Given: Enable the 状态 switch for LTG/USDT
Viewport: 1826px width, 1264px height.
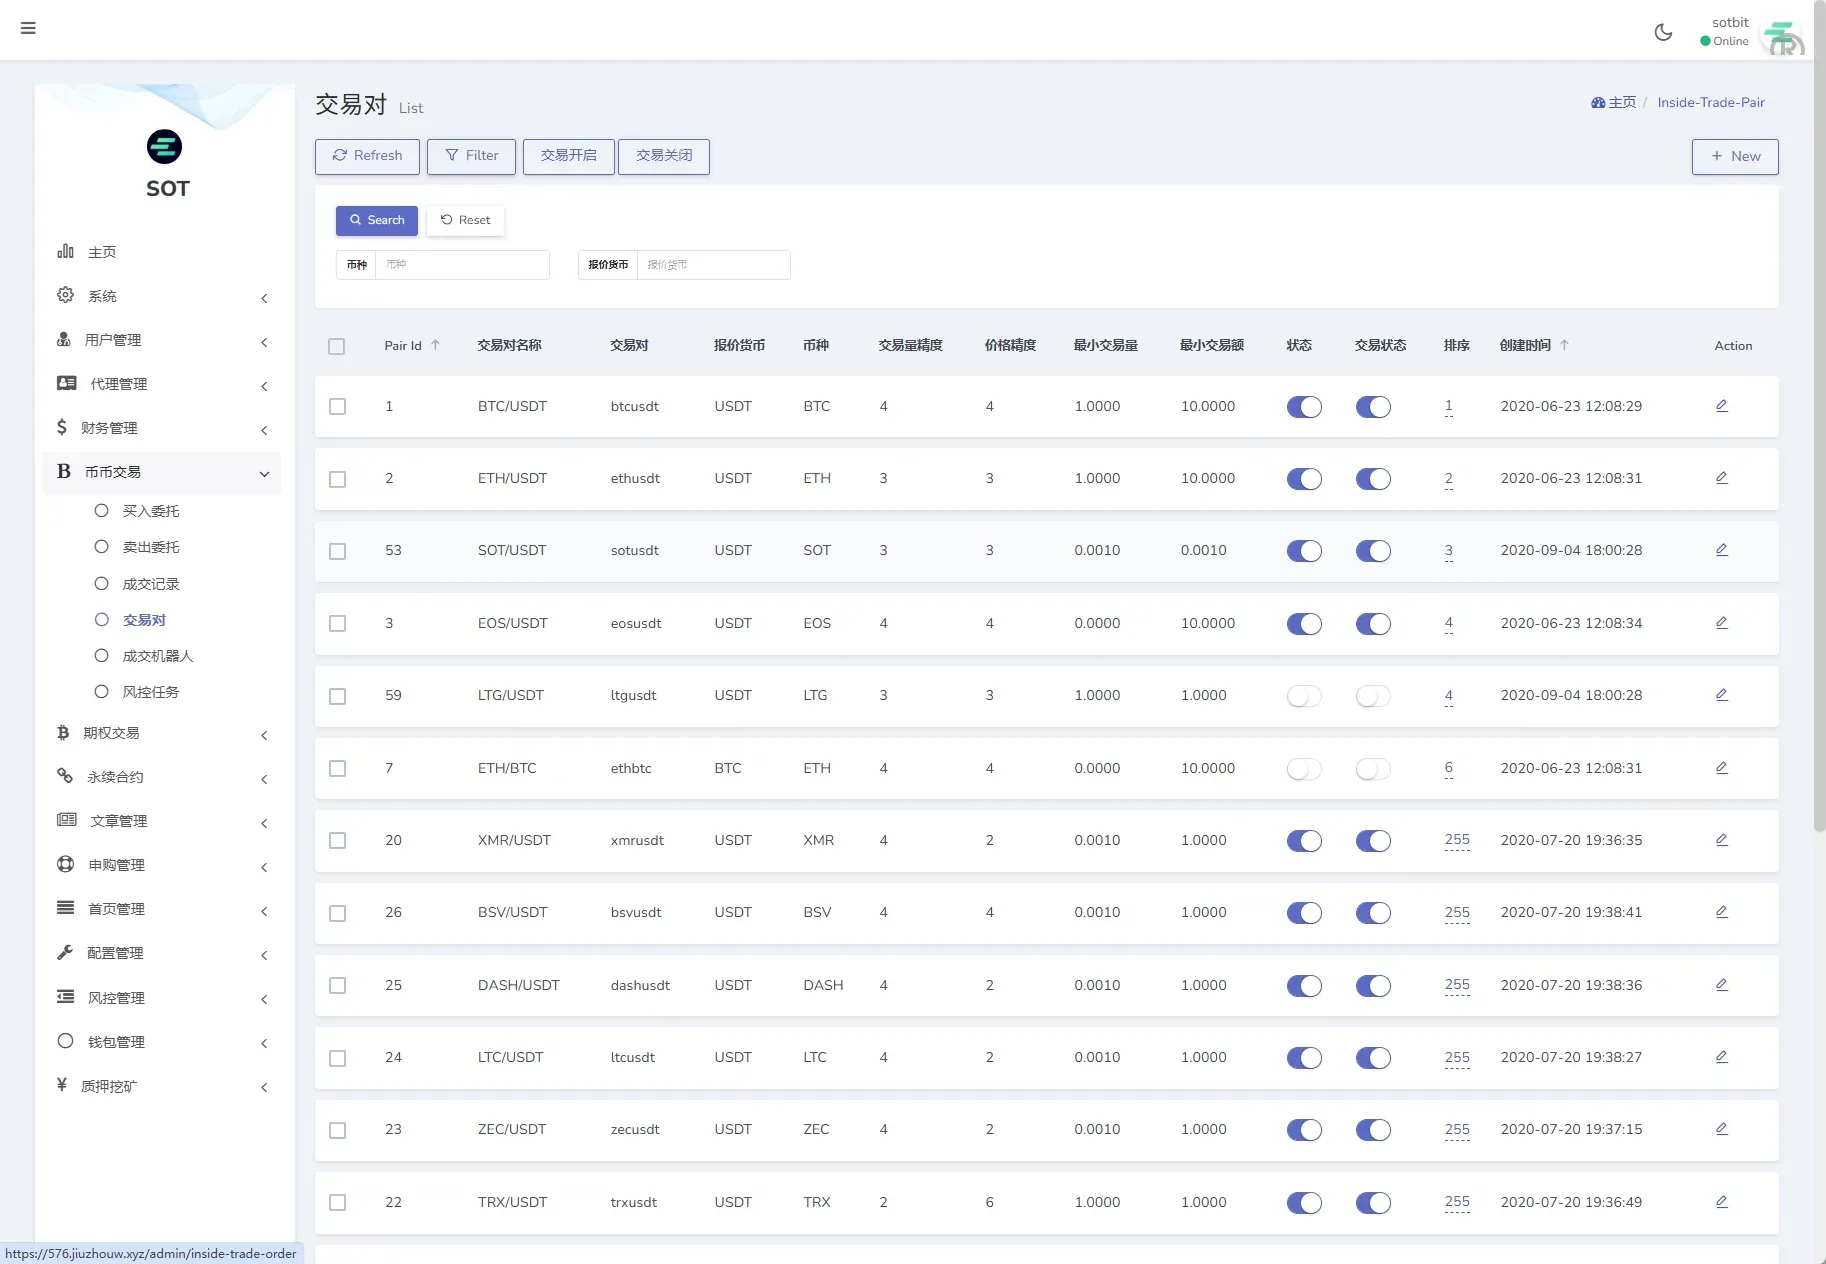Looking at the screenshot, I should 1304,696.
